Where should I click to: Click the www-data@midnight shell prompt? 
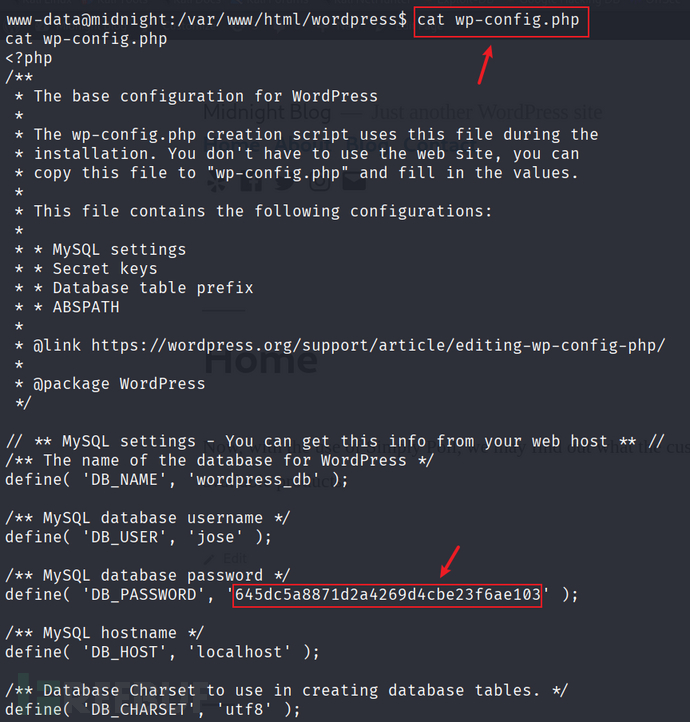pos(206,20)
